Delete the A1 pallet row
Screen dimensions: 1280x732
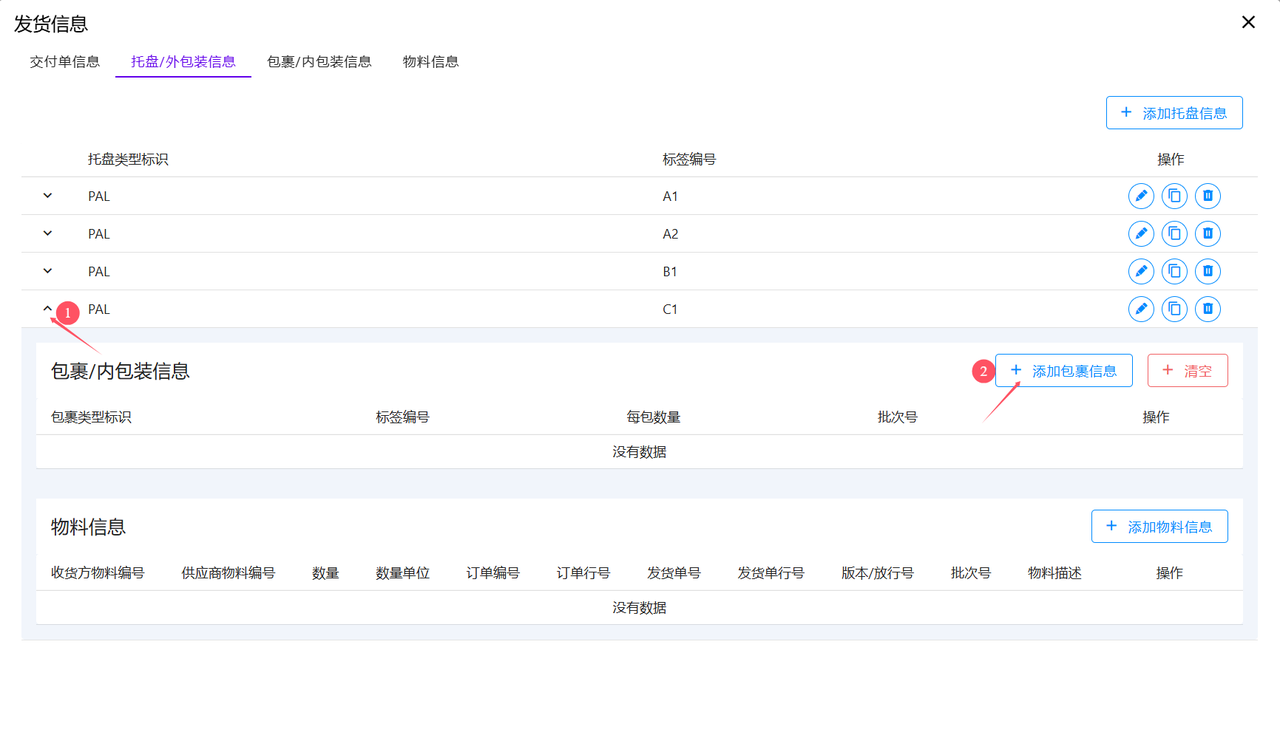tap(1208, 196)
